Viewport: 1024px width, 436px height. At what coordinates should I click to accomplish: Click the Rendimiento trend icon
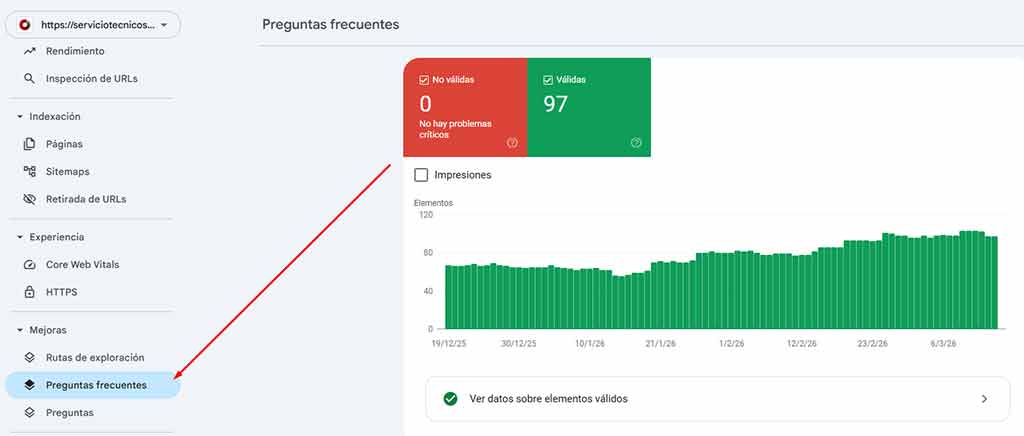pos(29,51)
